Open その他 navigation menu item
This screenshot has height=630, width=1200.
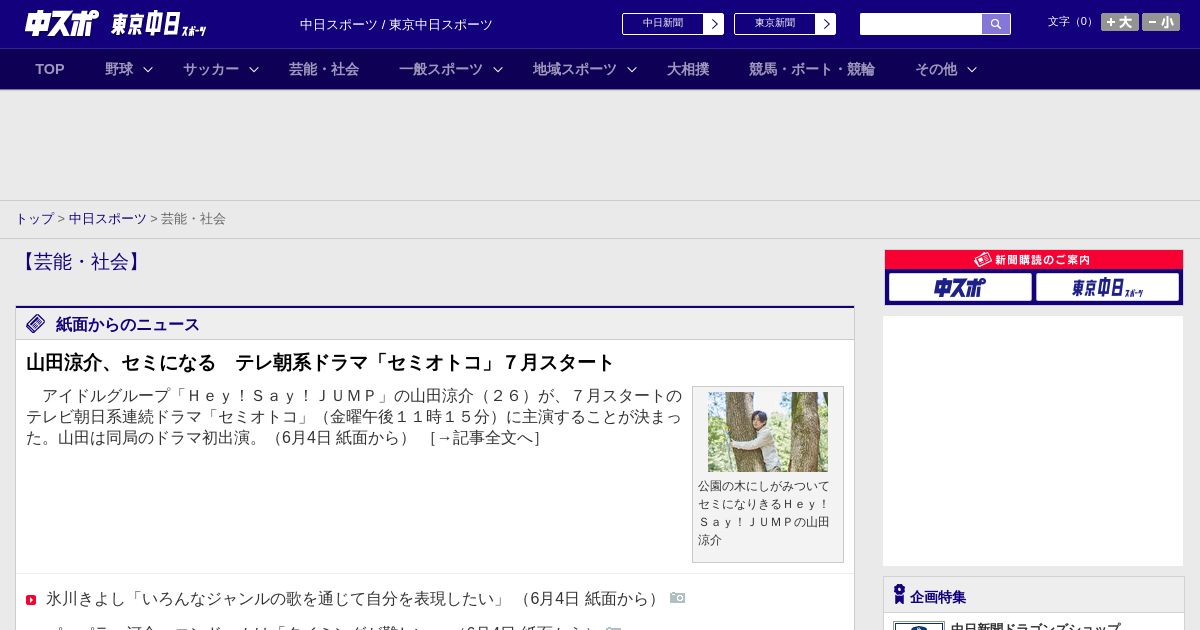tap(936, 69)
